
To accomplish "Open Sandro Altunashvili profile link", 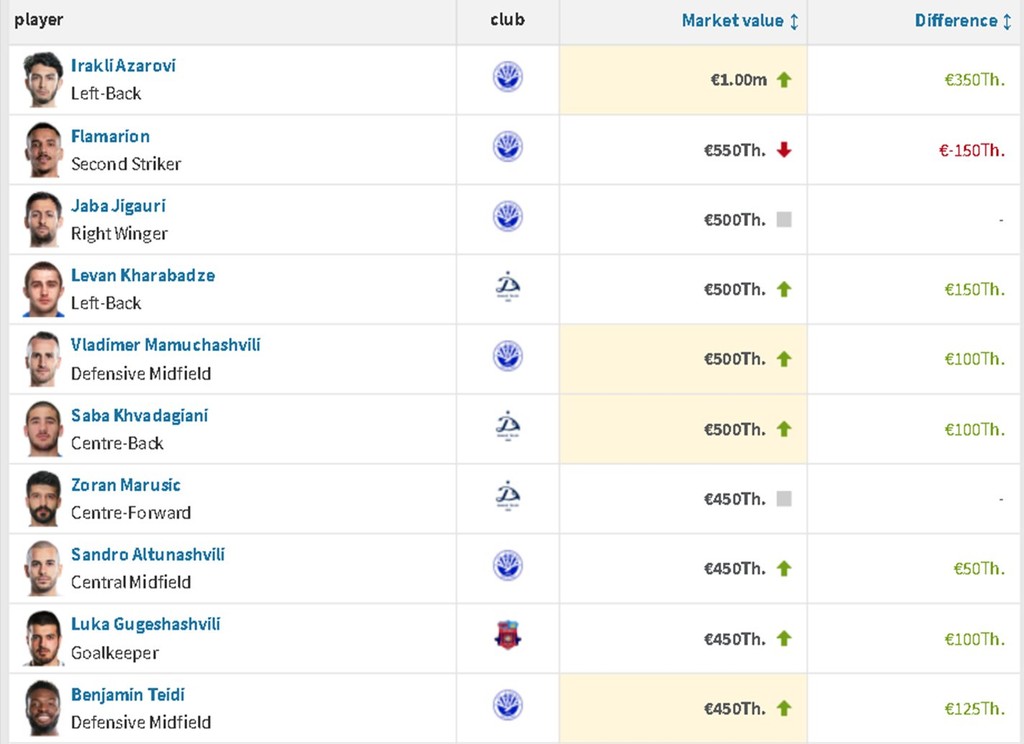I will (x=147, y=554).
